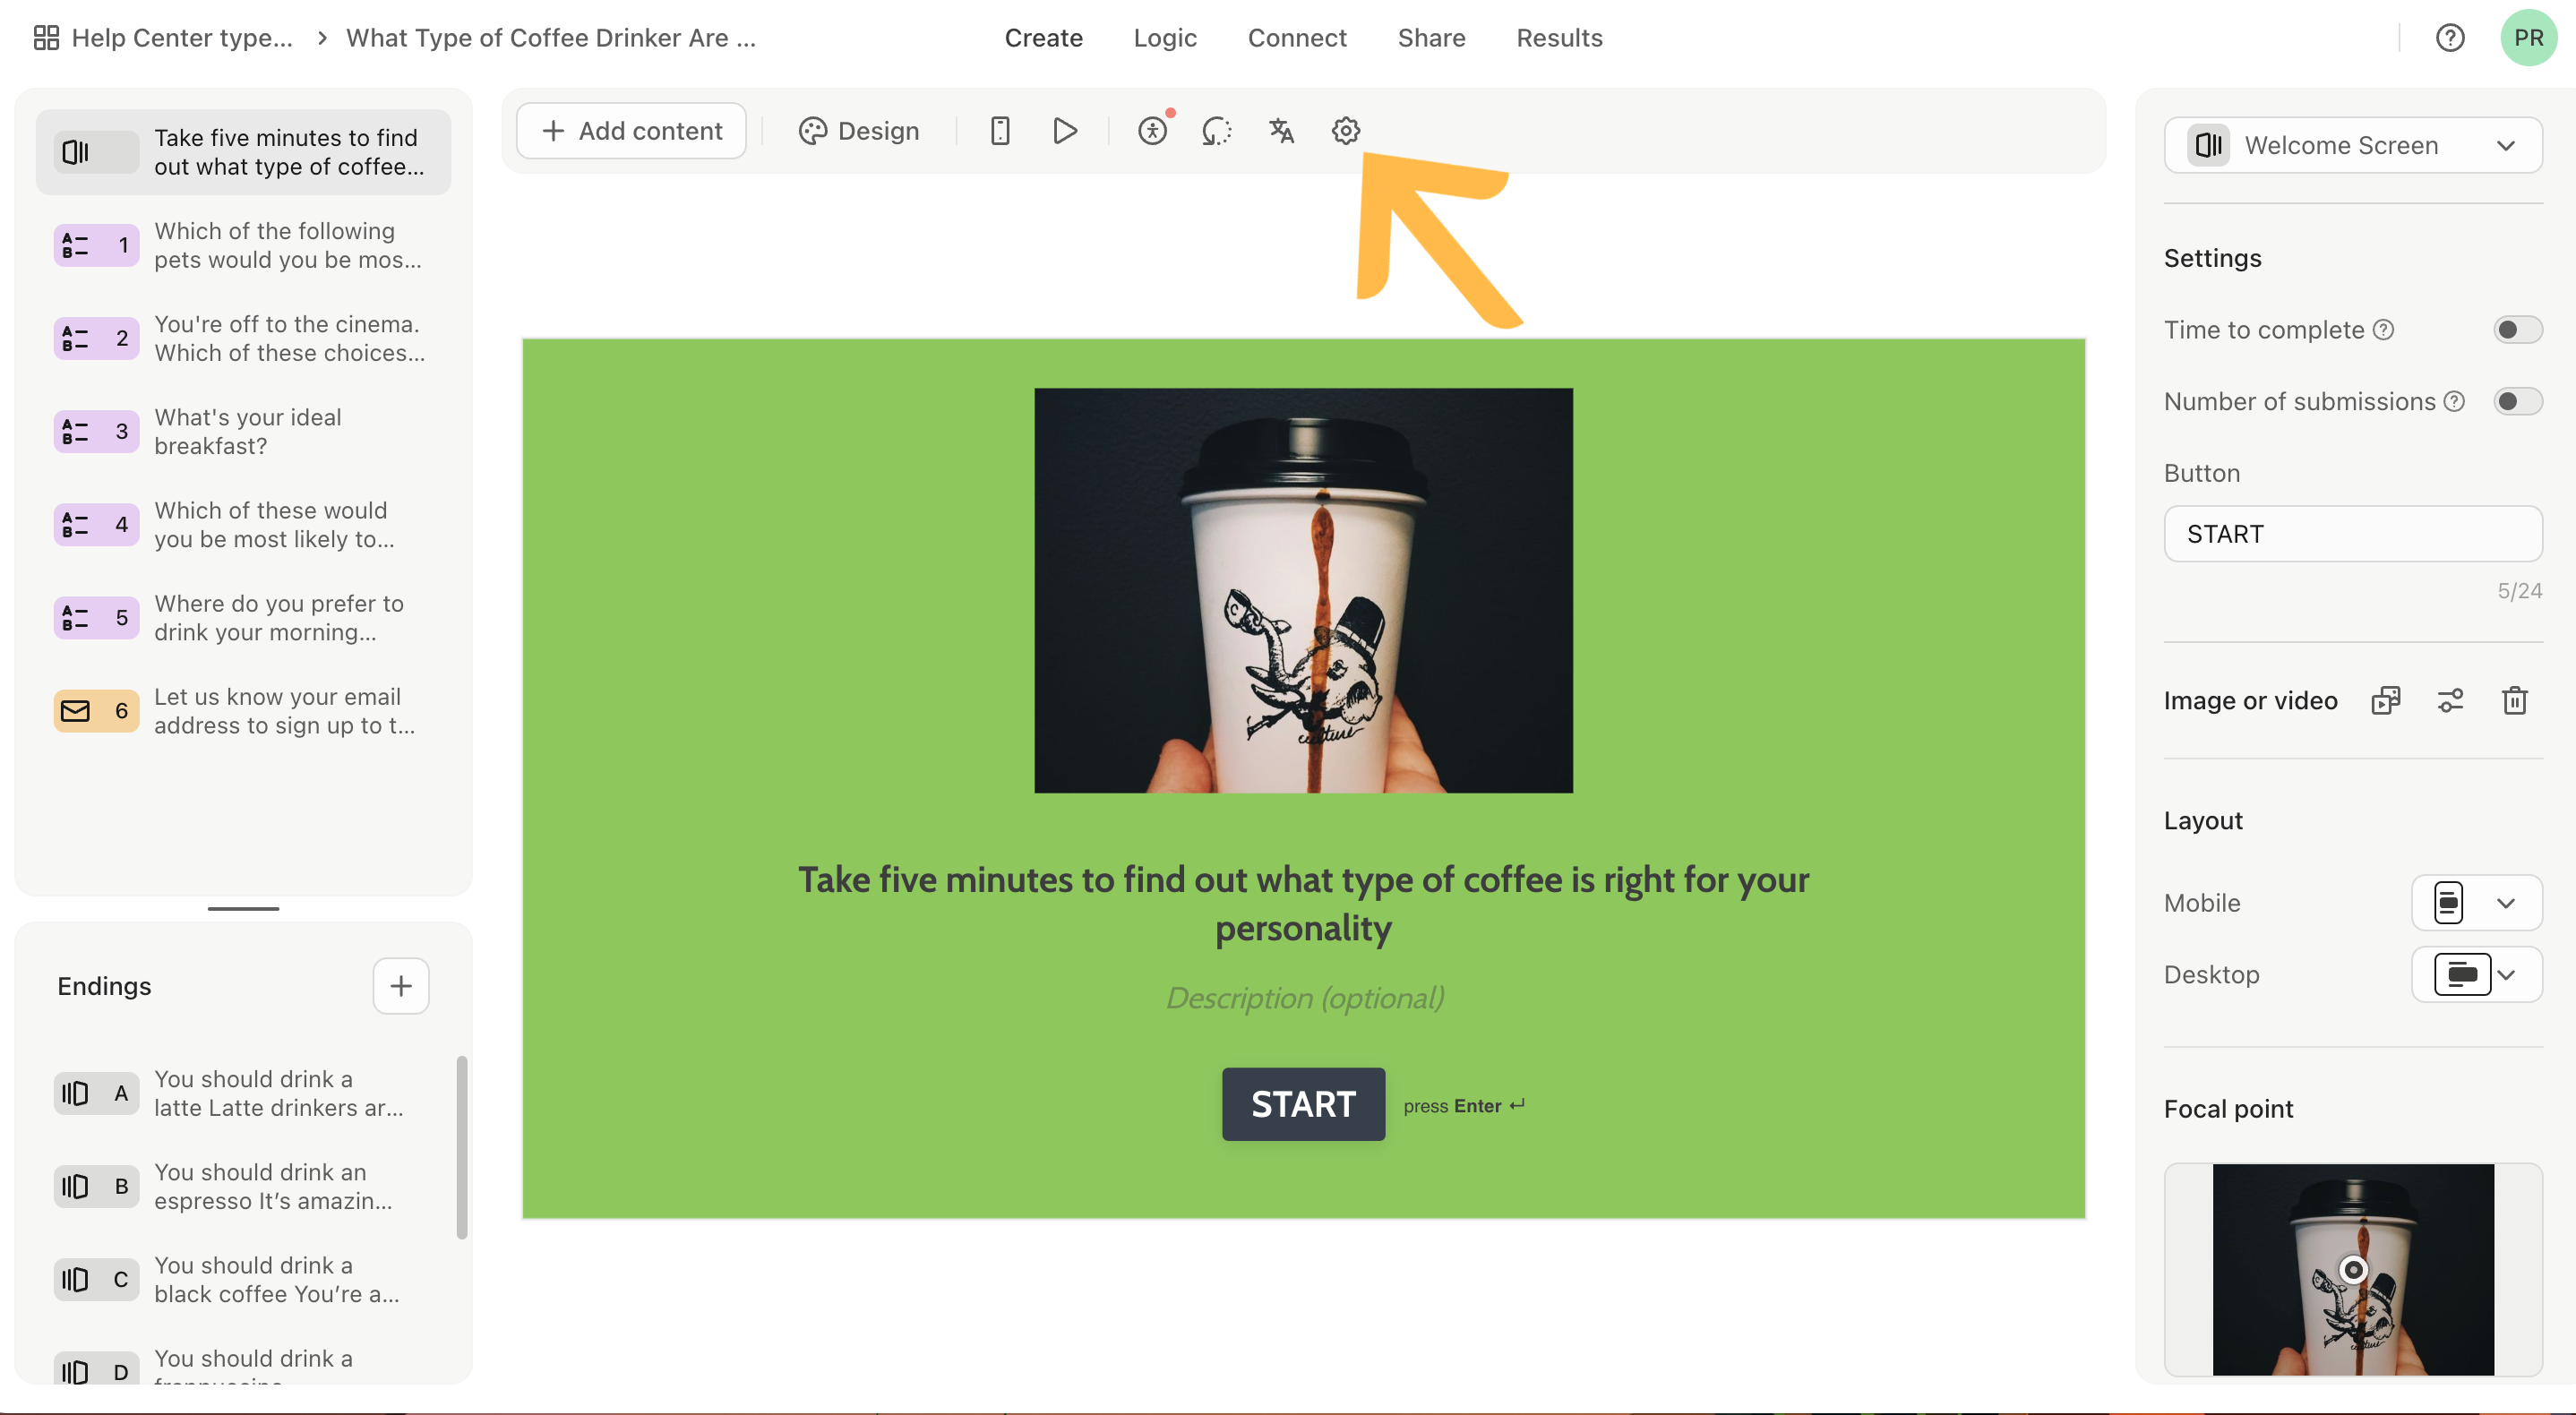The height and width of the screenshot is (1415, 2576).
Task: Click the Button text field START
Action: click(2353, 534)
